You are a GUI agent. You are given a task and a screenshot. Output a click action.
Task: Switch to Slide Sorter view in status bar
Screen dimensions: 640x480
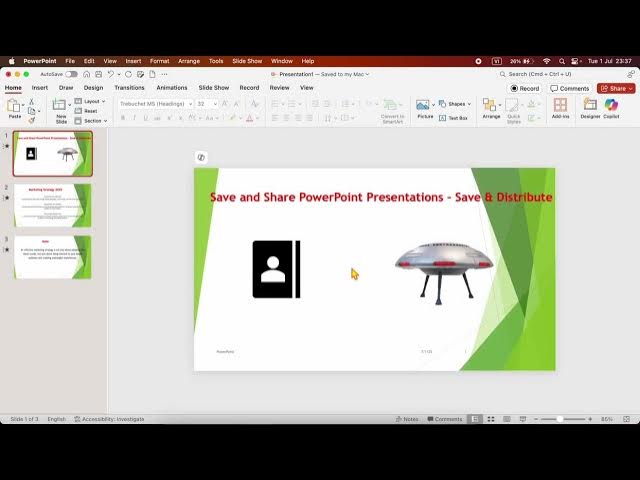[x=492, y=419]
